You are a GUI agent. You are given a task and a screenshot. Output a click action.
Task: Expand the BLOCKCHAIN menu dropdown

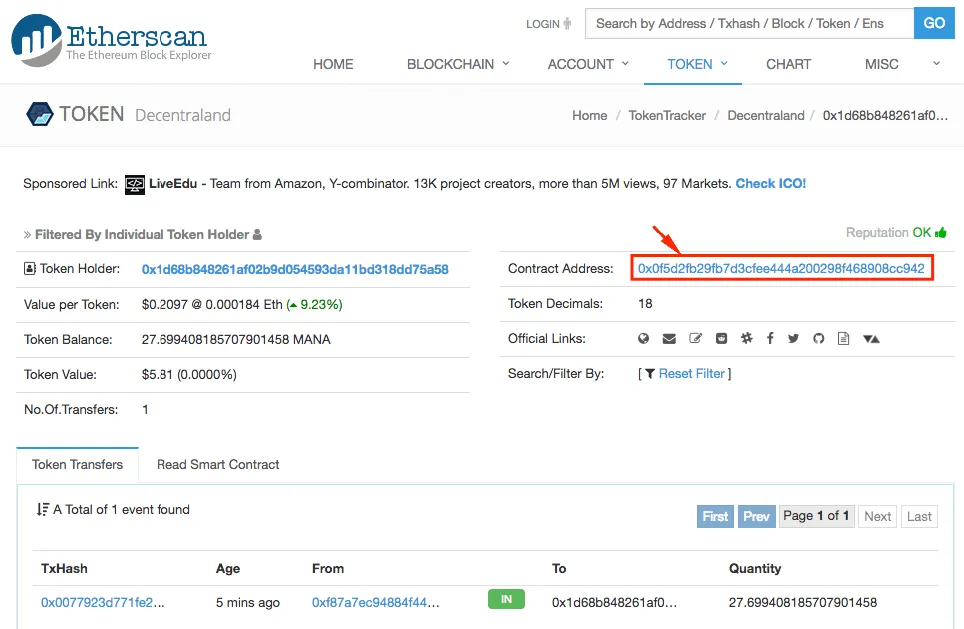[458, 64]
